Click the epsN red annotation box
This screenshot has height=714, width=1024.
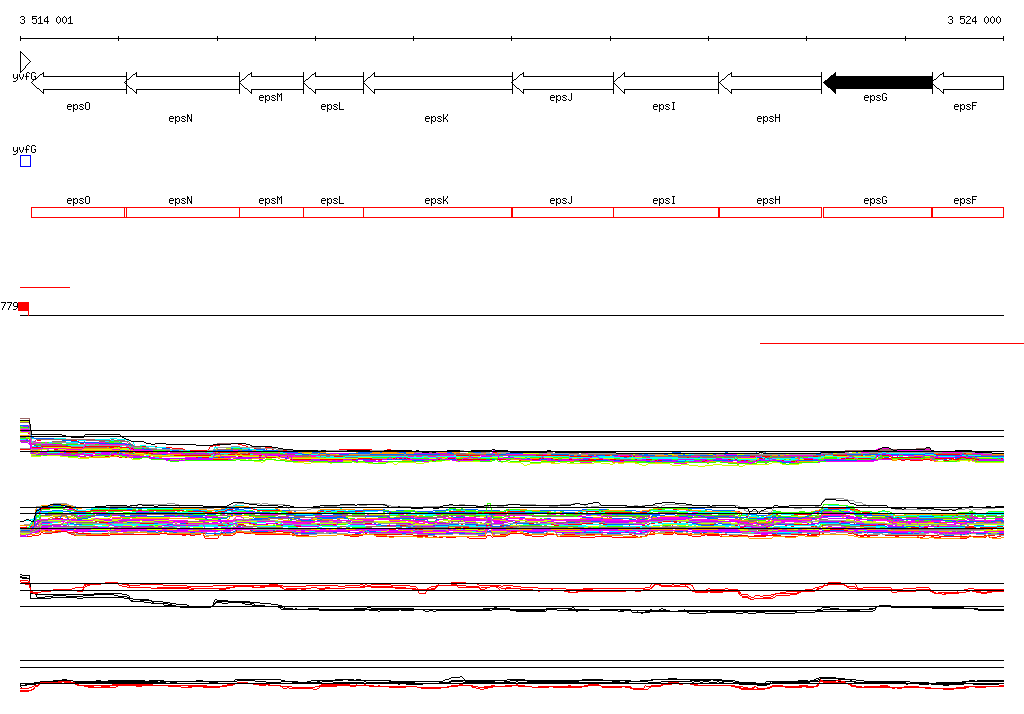pyautogui.click(x=182, y=212)
